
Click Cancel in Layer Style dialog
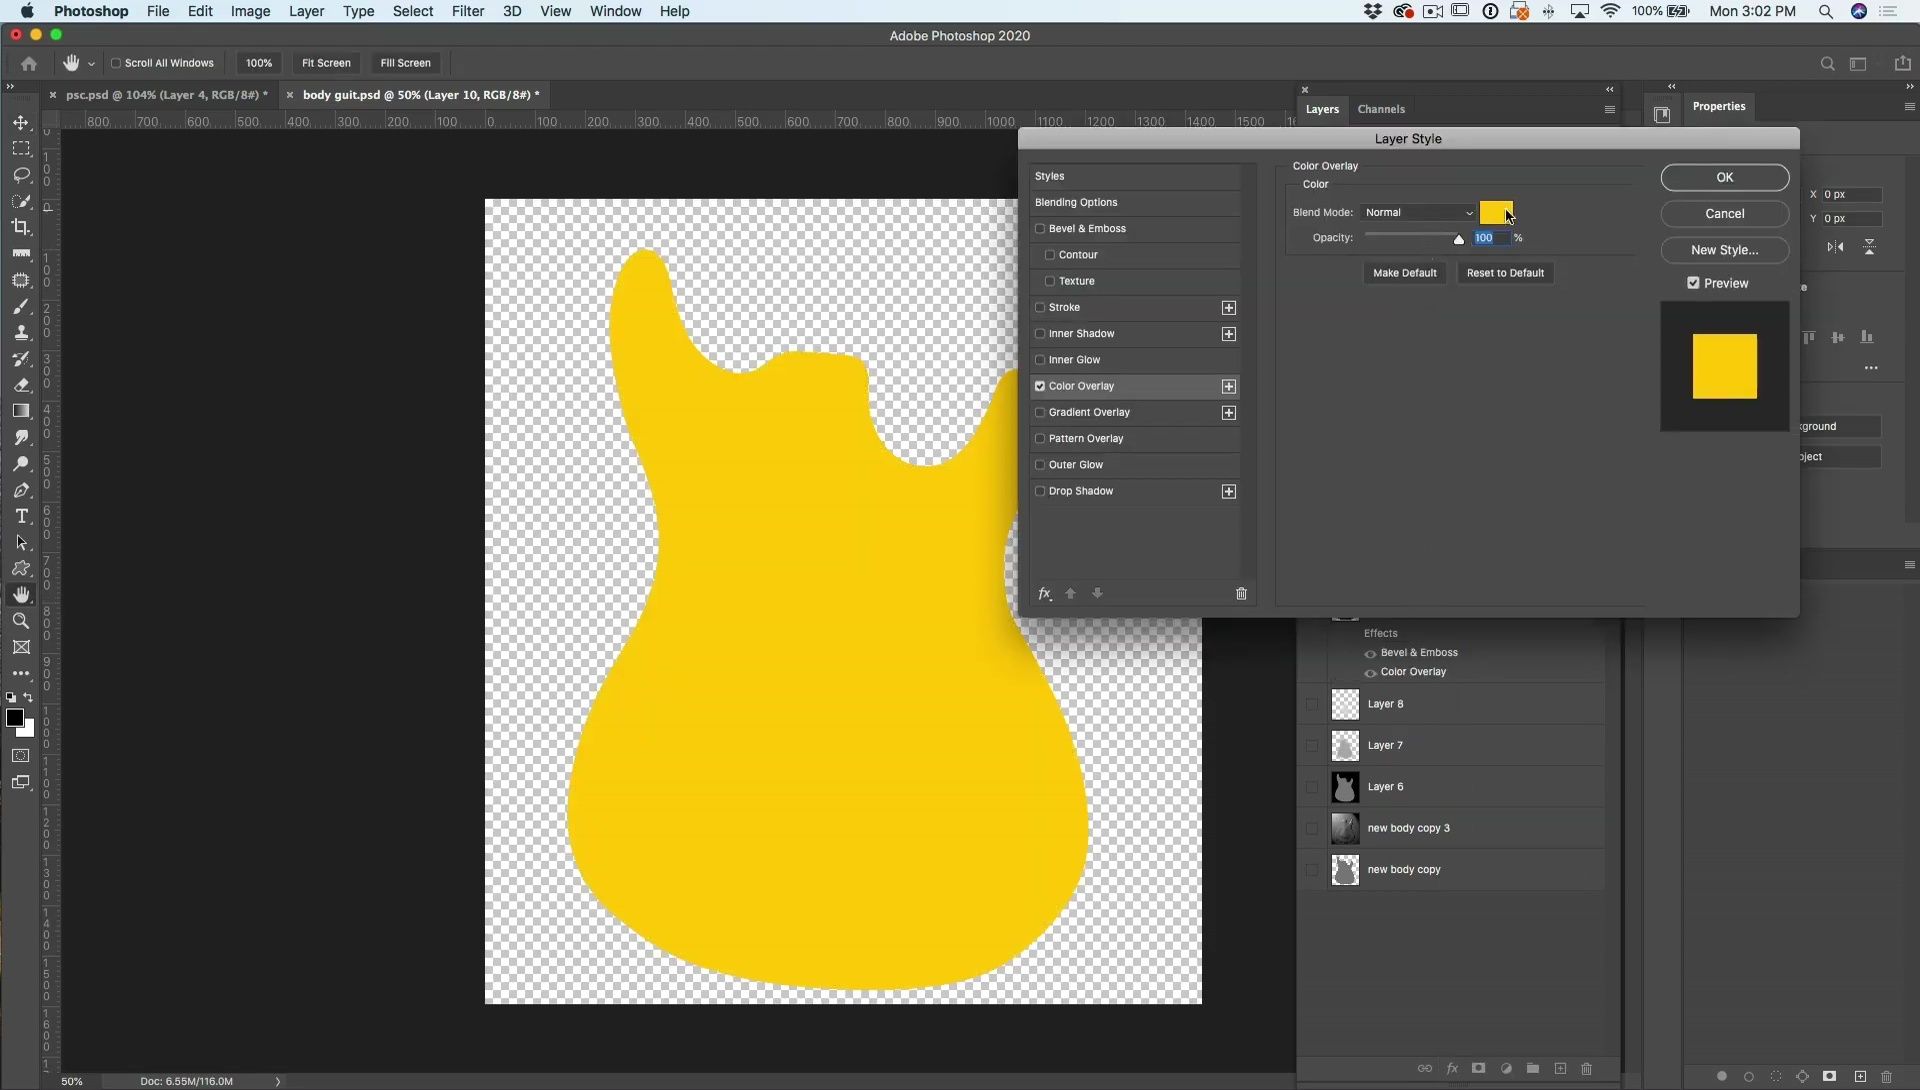1724,213
